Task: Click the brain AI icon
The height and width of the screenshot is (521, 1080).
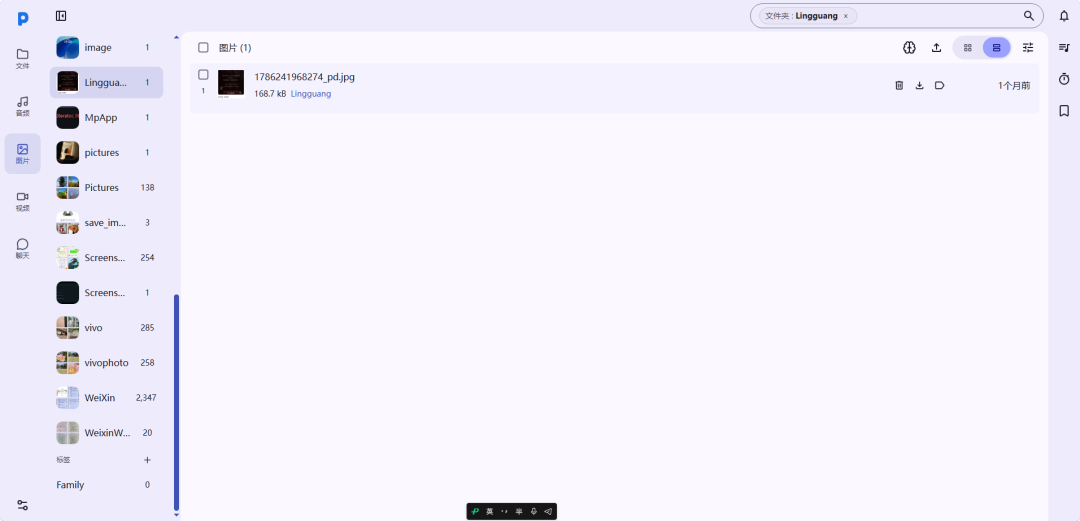Action: 909,48
